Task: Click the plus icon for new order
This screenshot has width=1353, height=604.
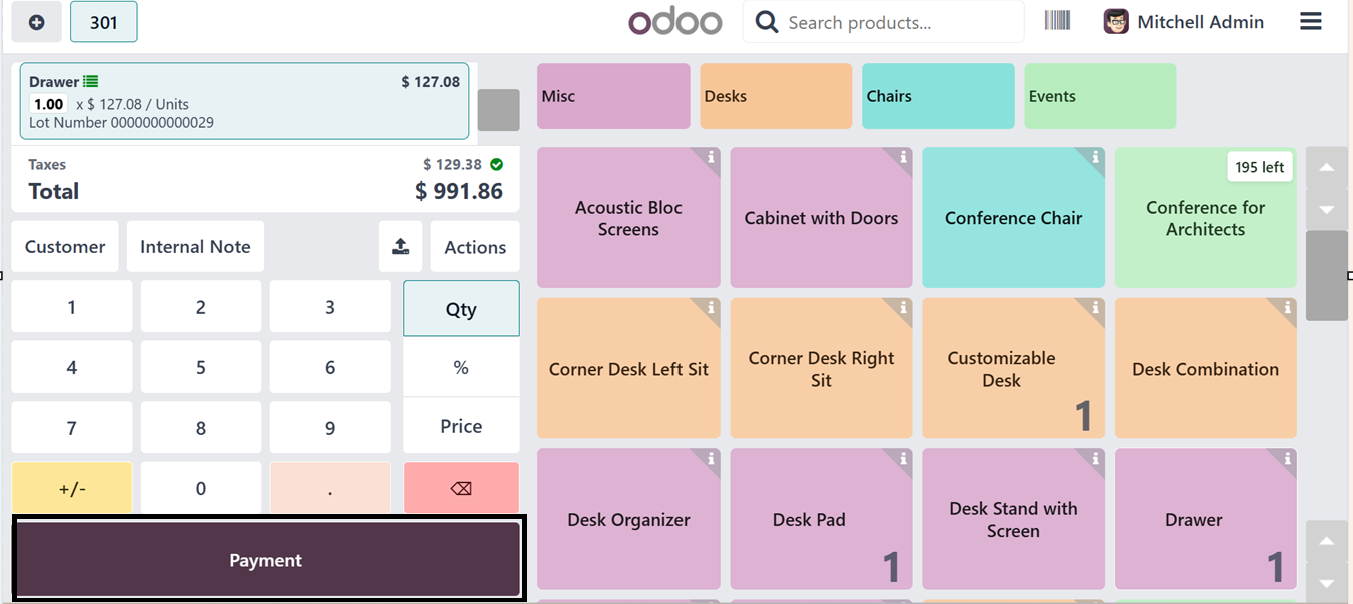Action: pos(37,22)
